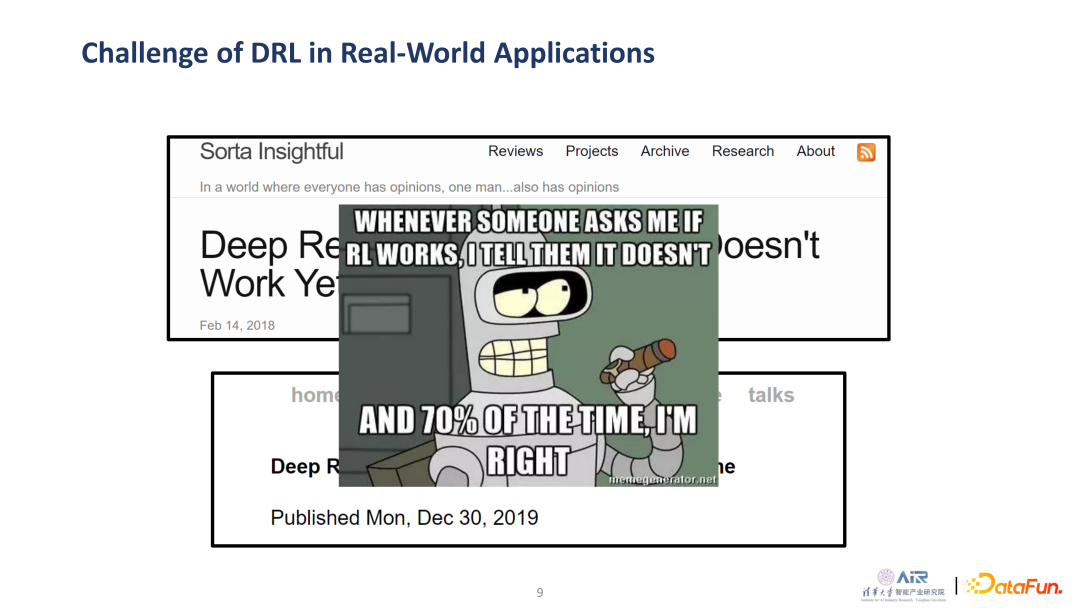Click the DataFun logo
The image size is (1080, 608).
pos(1013,585)
